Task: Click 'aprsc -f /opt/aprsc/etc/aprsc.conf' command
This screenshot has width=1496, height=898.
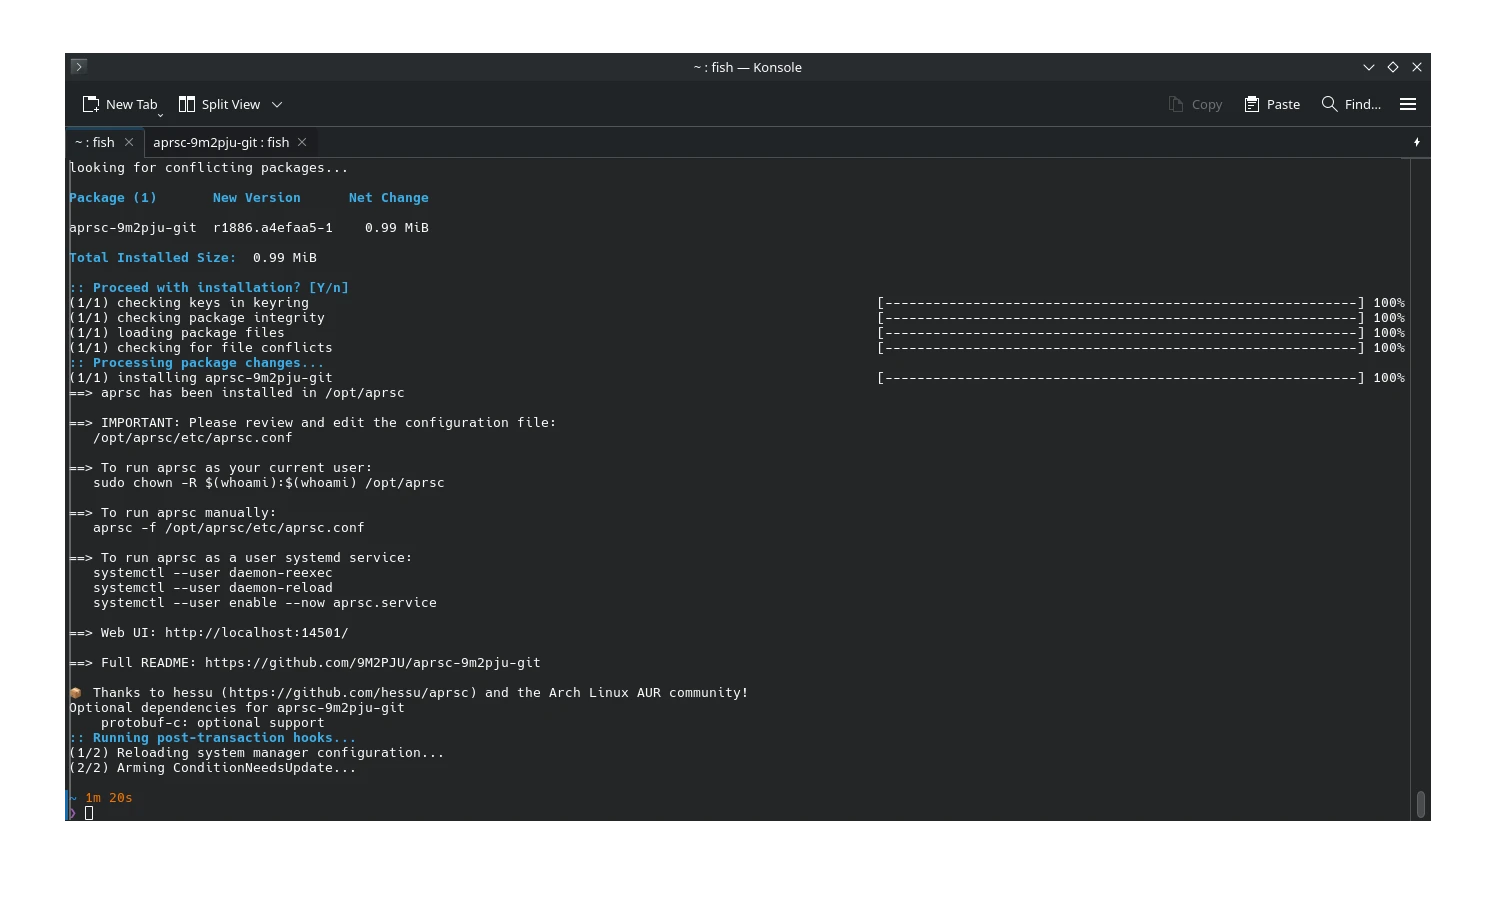Action: (x=229, y=528)
